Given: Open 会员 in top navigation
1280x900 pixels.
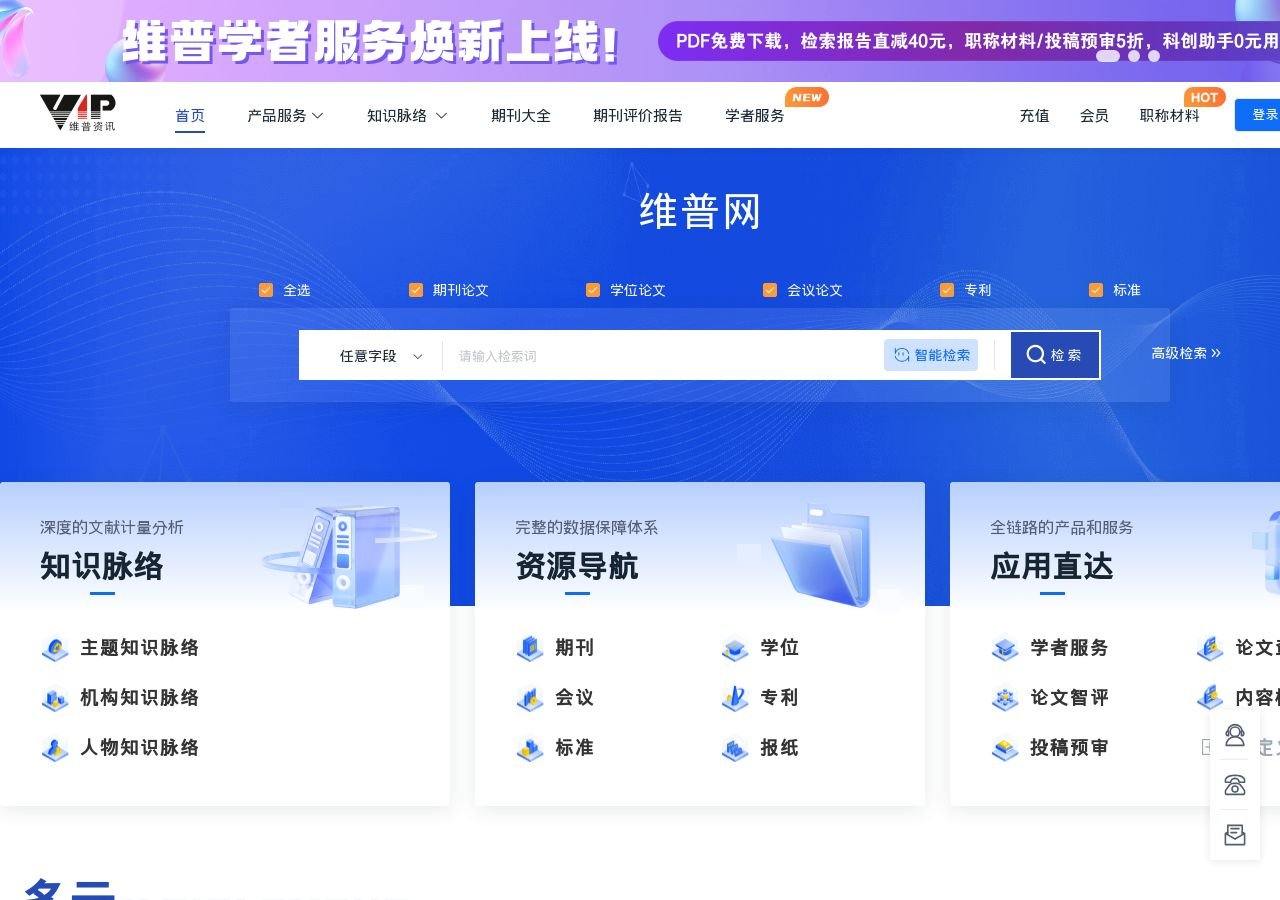Looking at the screenshot, I should click(1095, 116).
